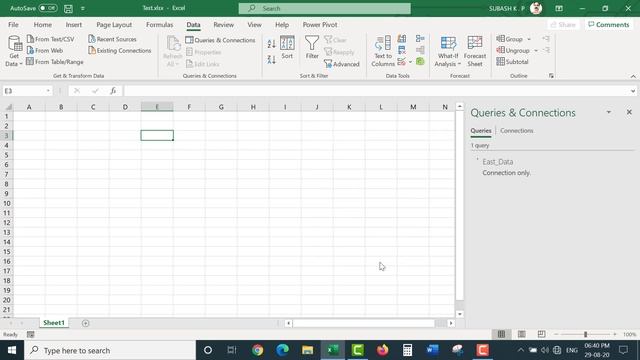This screenshot has width=640, height=360.
Task: Sort Z to A descending
Action: 271,60
